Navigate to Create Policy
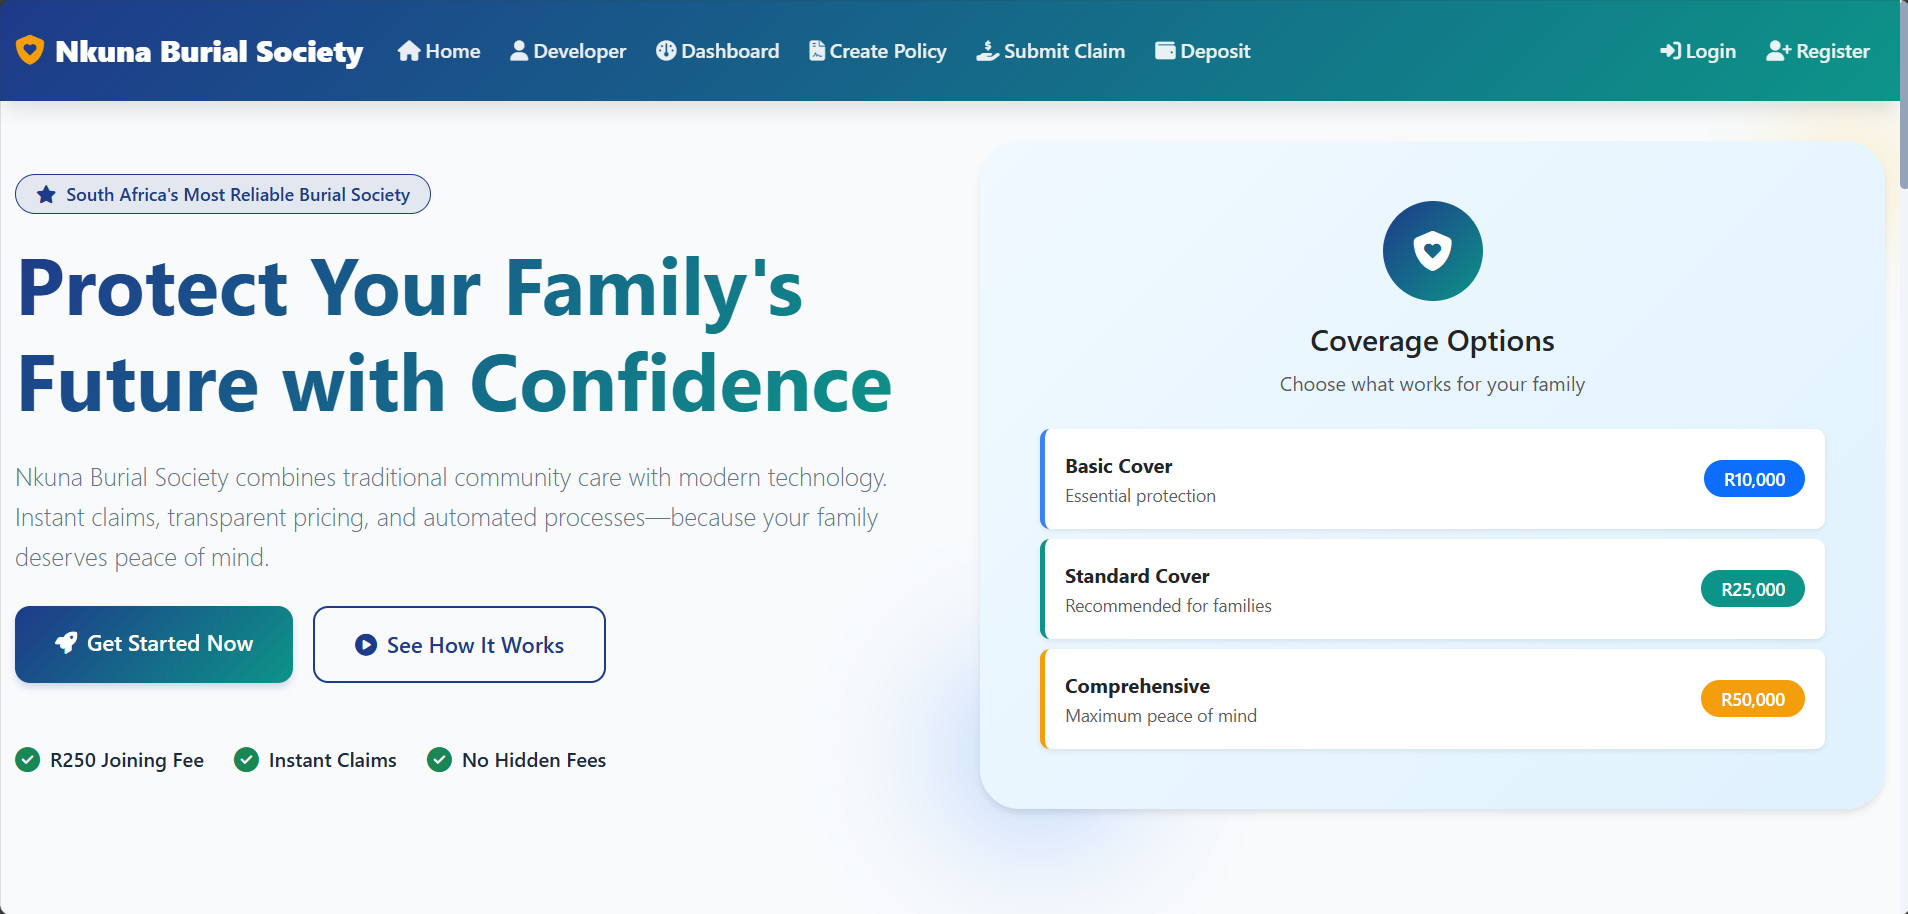 [878, 51]
